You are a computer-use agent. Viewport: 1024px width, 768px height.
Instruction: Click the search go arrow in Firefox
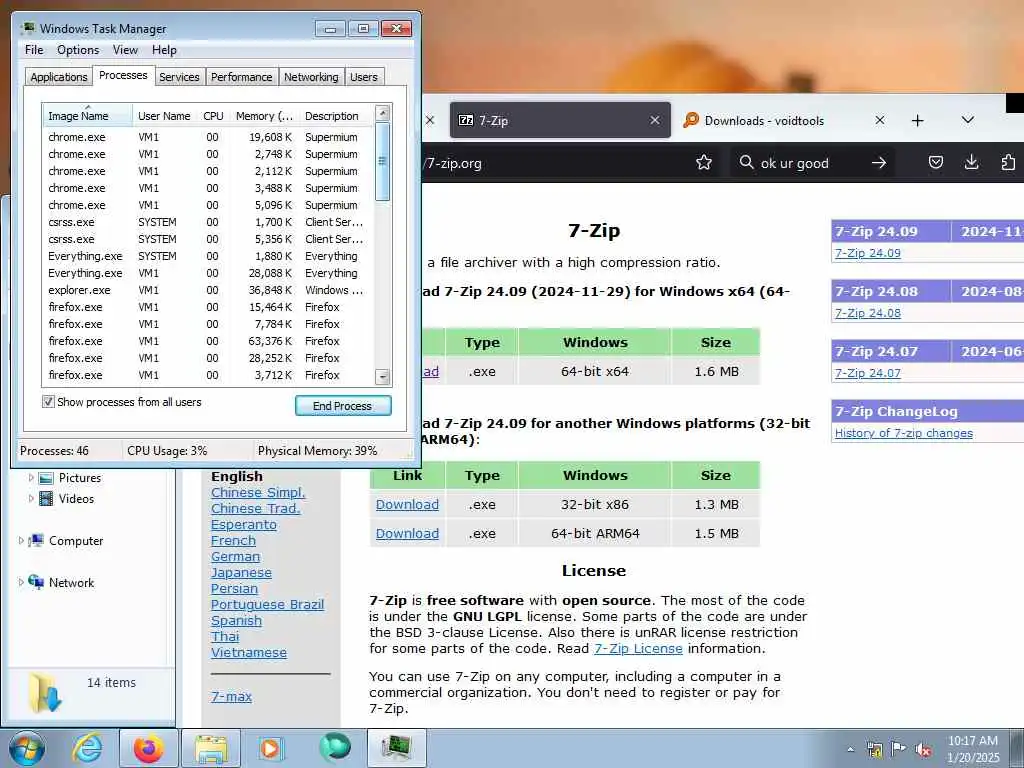[x=879, y=163]
